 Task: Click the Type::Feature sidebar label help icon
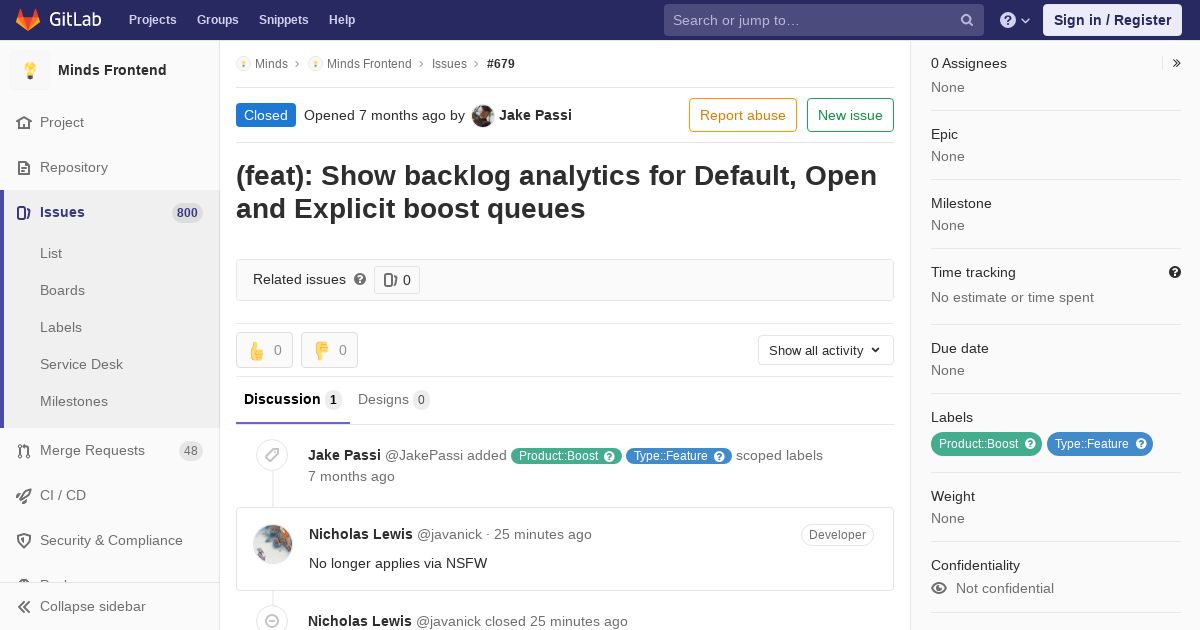click(x=1141, y=444)
